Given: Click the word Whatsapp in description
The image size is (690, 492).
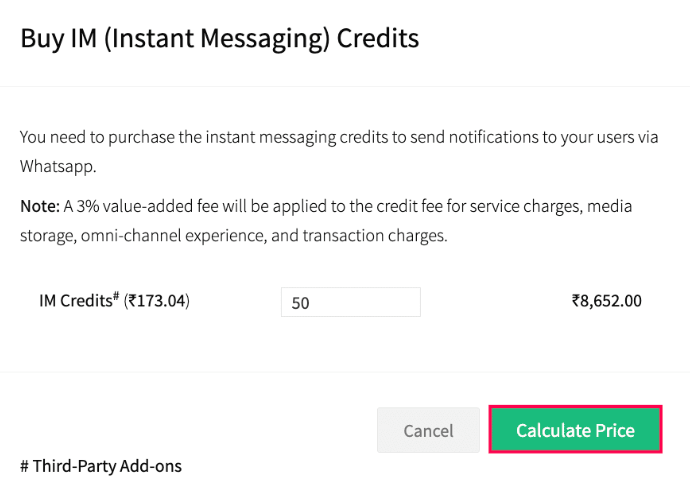Looking at the screenshot, I should (x=56, y=165).
